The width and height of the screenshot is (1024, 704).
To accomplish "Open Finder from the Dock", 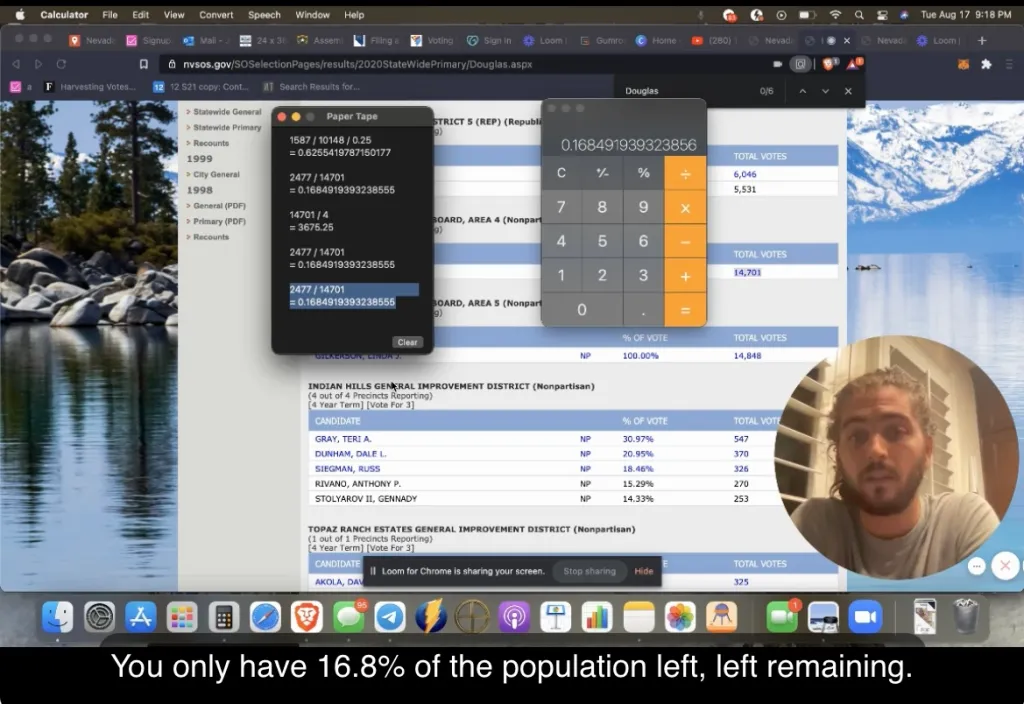I will (x=57, y=616).
